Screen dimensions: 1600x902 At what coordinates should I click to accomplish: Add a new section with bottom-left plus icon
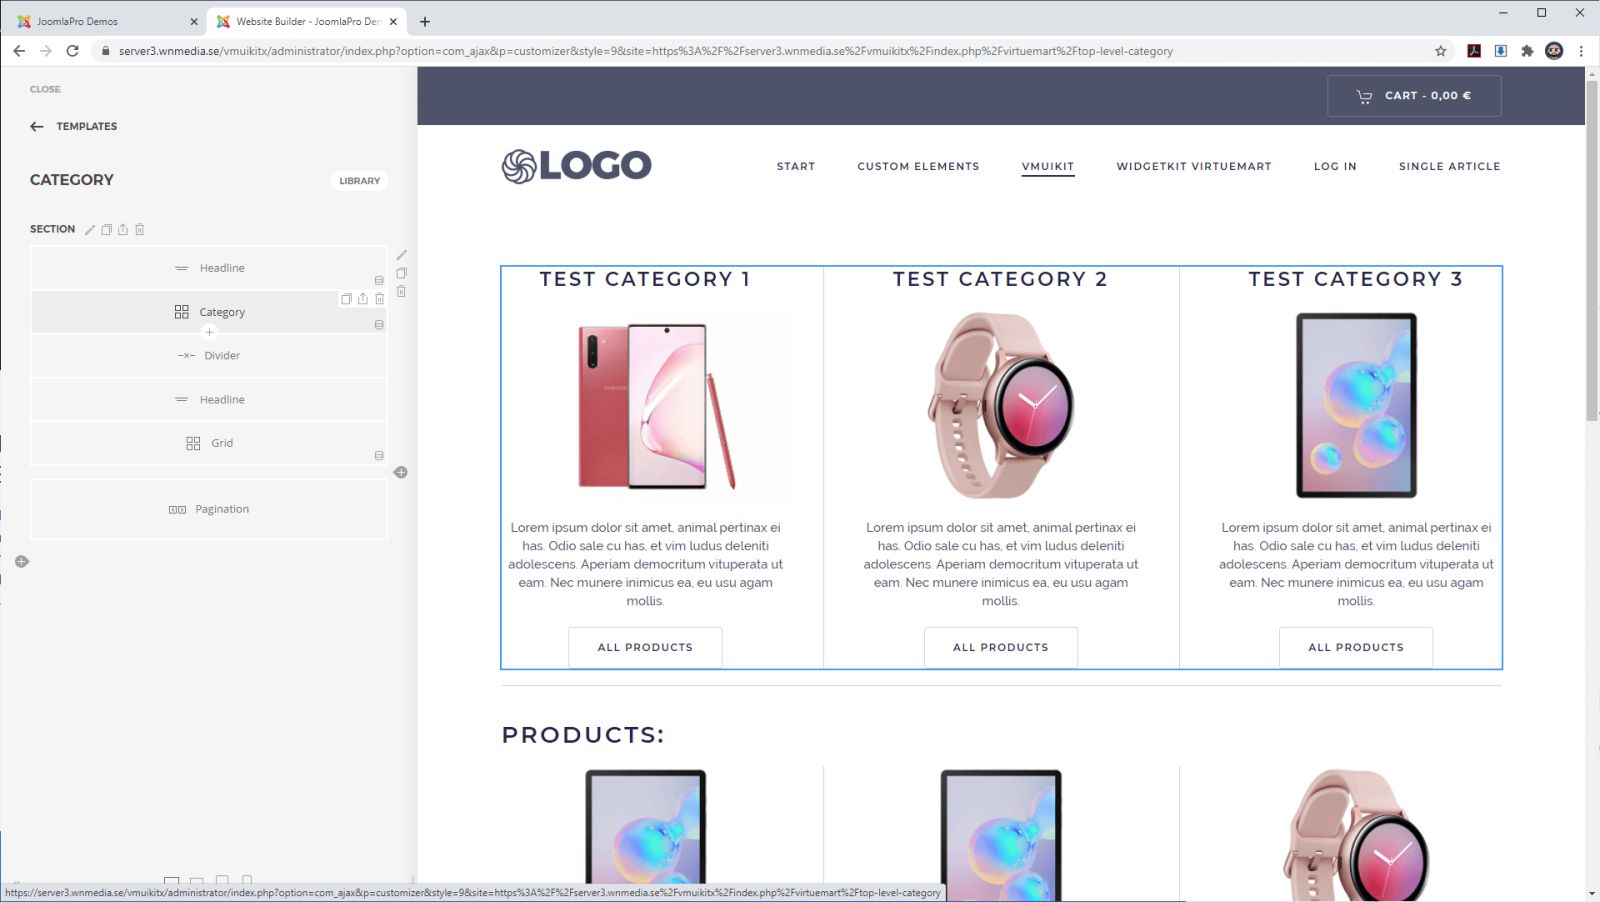(22, 562)
